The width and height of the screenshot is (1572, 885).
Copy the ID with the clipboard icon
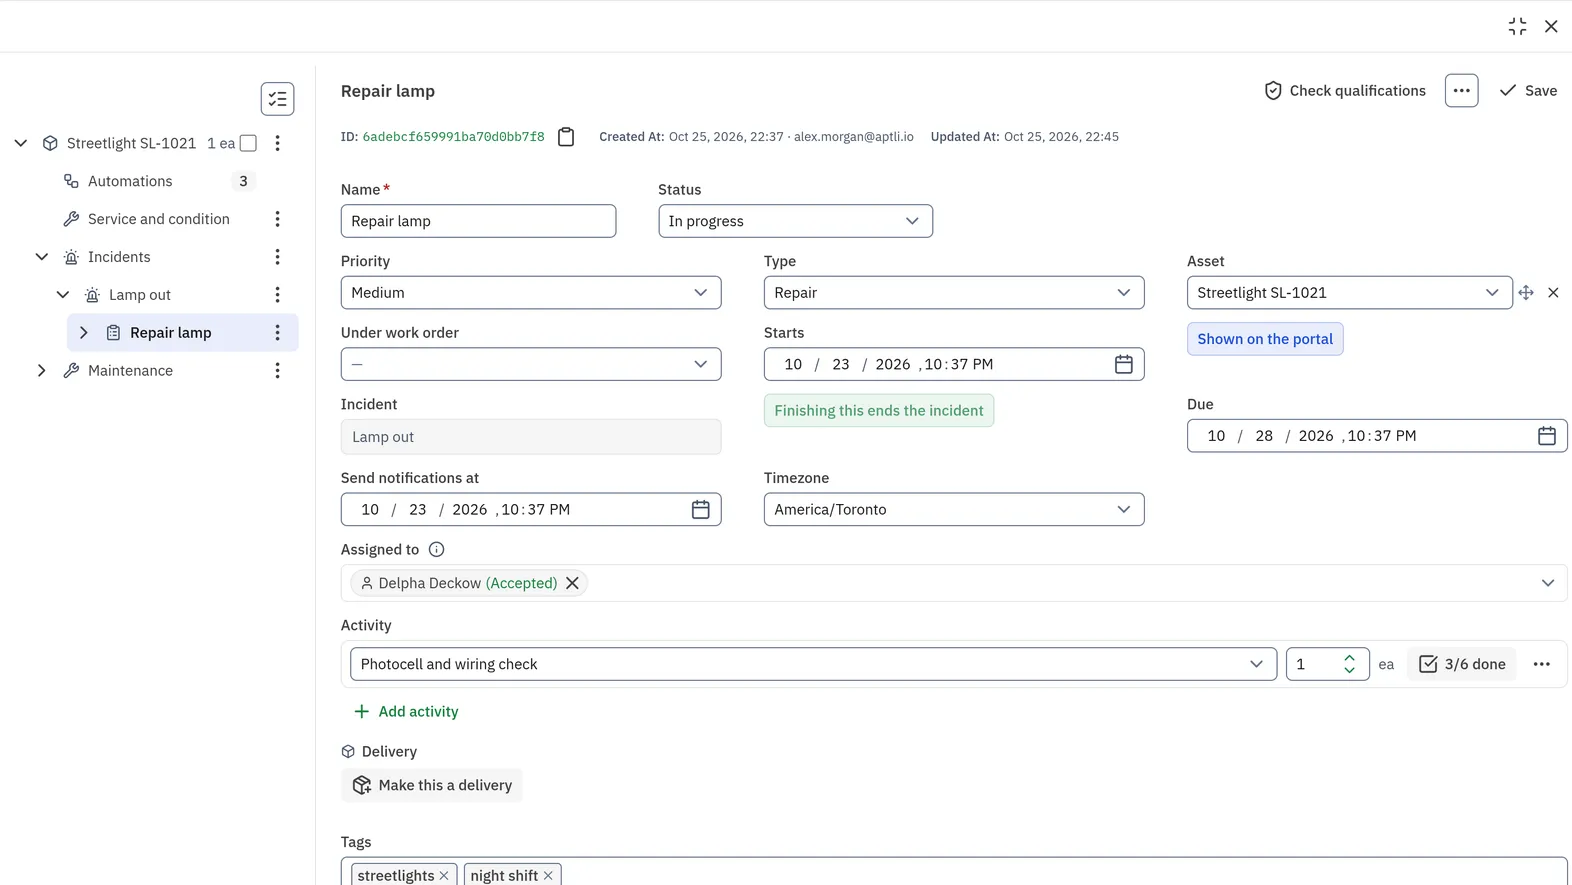(x=566, y=137)
